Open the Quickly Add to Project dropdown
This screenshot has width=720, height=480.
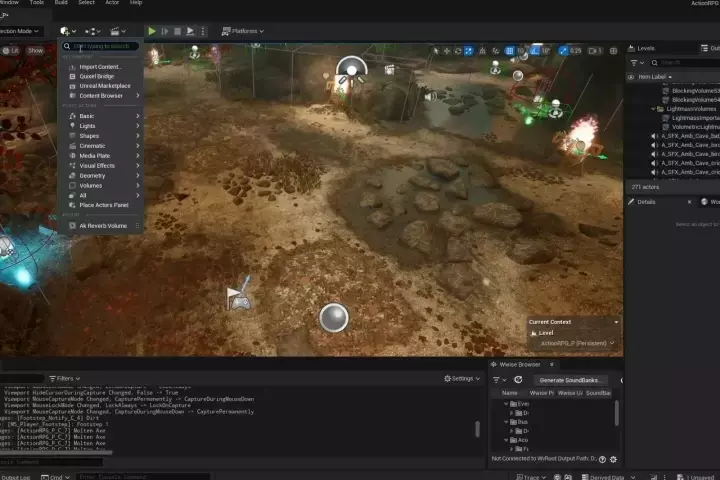(68, 31)
